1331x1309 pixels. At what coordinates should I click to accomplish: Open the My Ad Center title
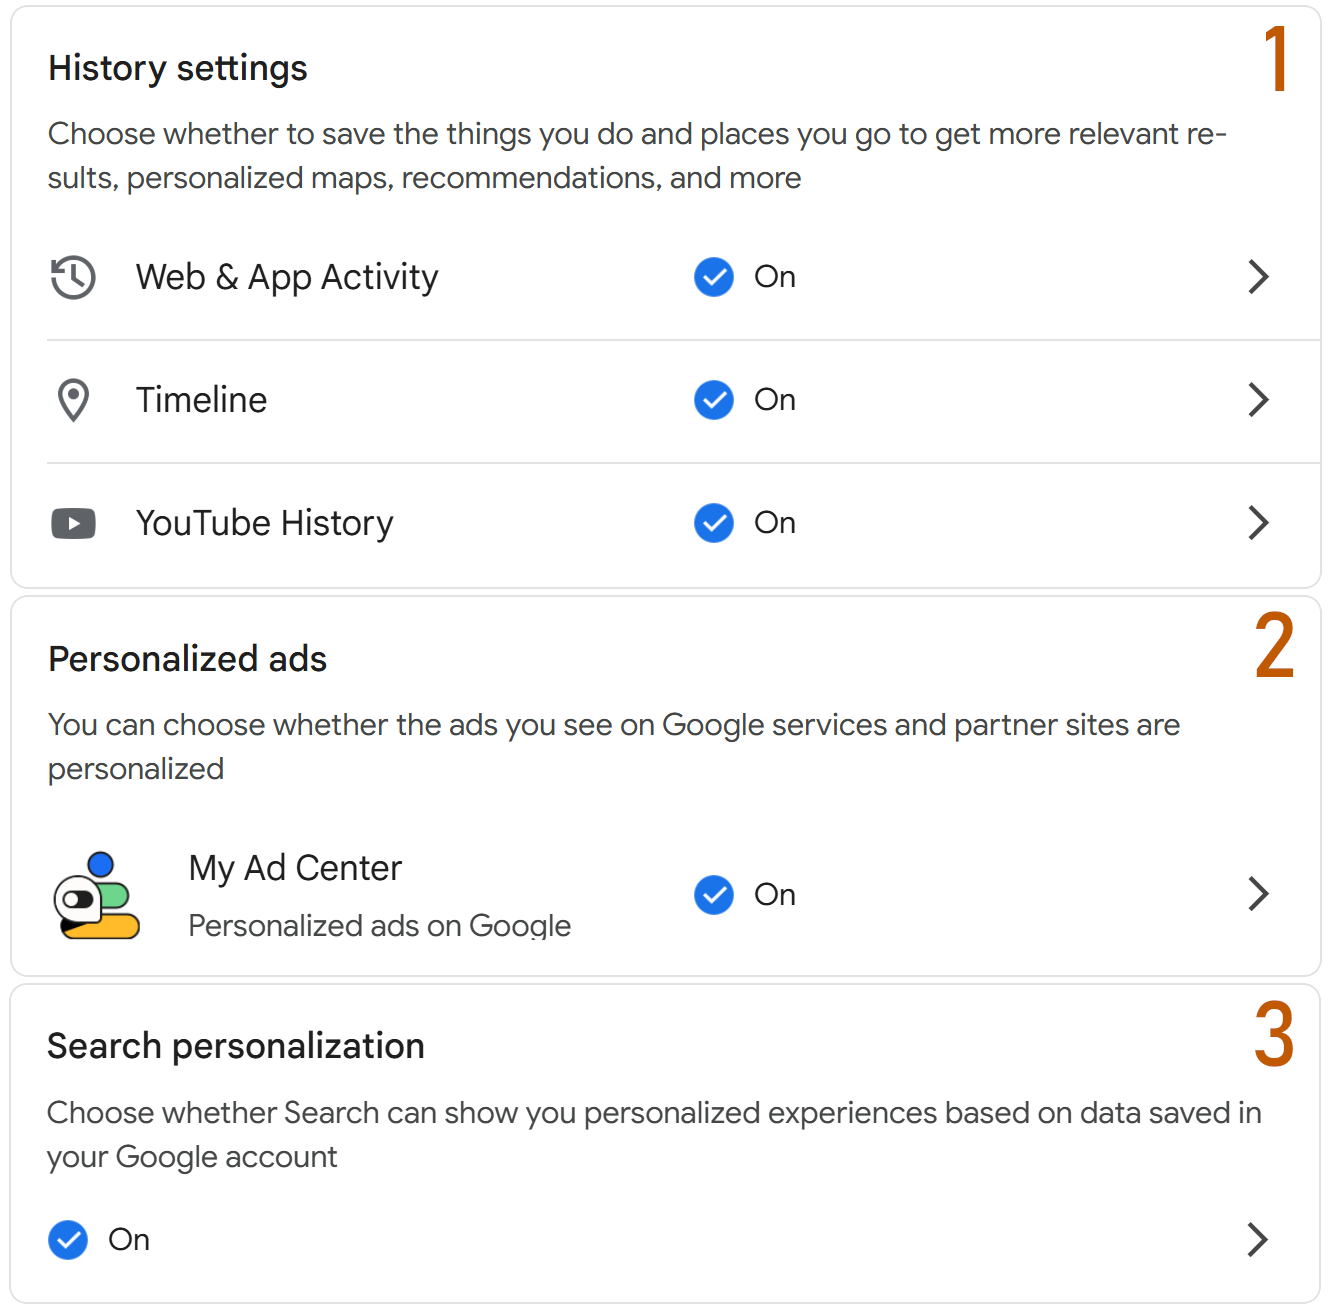(295, 869)
